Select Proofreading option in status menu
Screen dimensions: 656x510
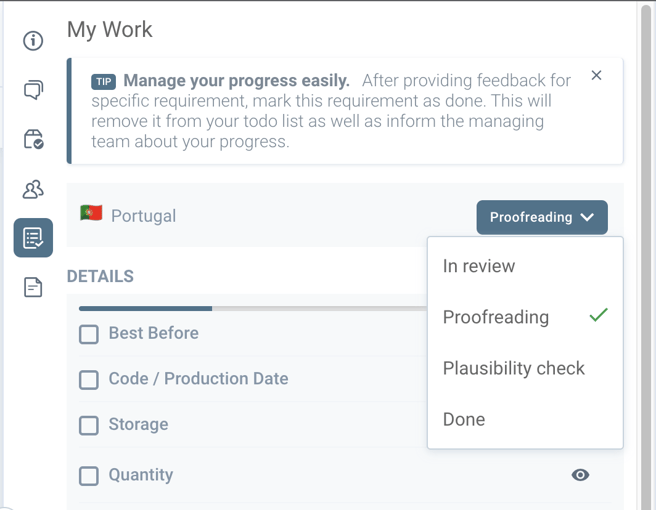[x=496, y=317]
